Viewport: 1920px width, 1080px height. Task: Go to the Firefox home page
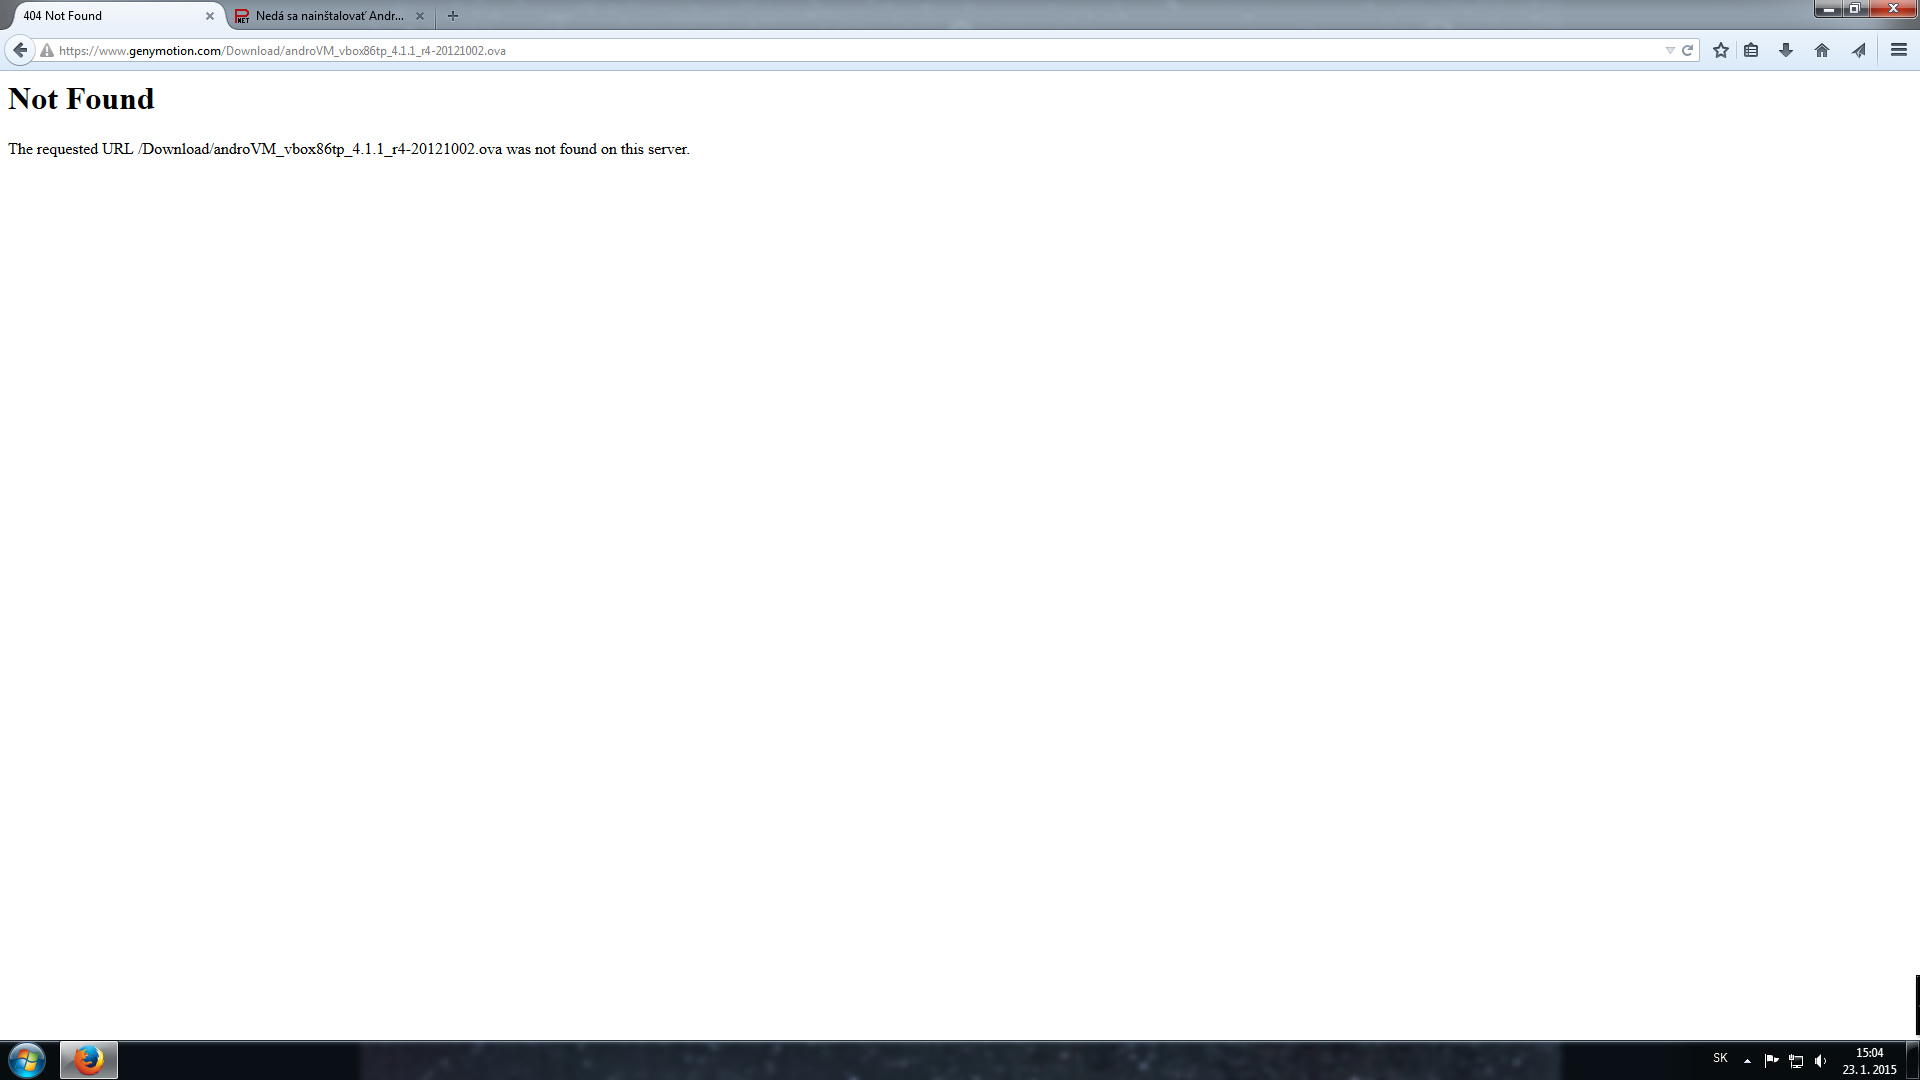1822,50
